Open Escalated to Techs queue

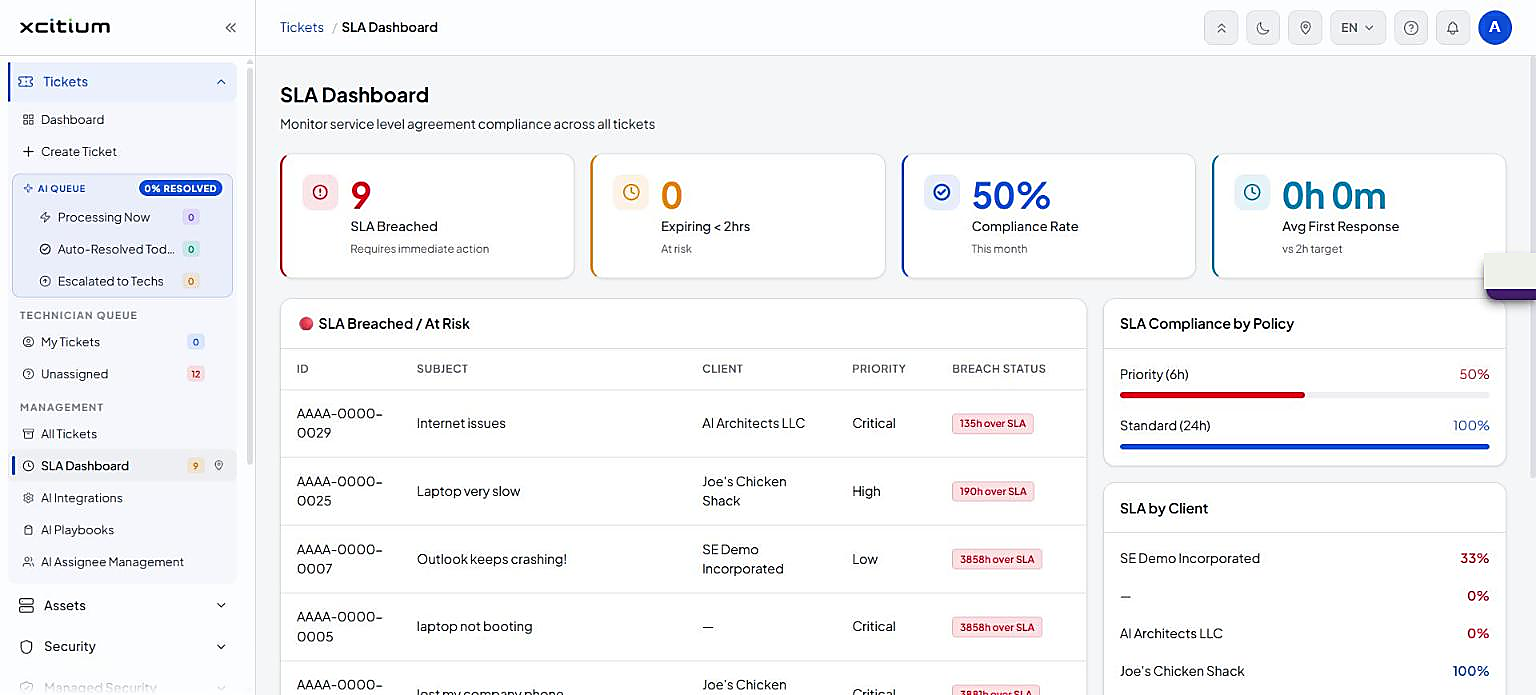[122, 281]
